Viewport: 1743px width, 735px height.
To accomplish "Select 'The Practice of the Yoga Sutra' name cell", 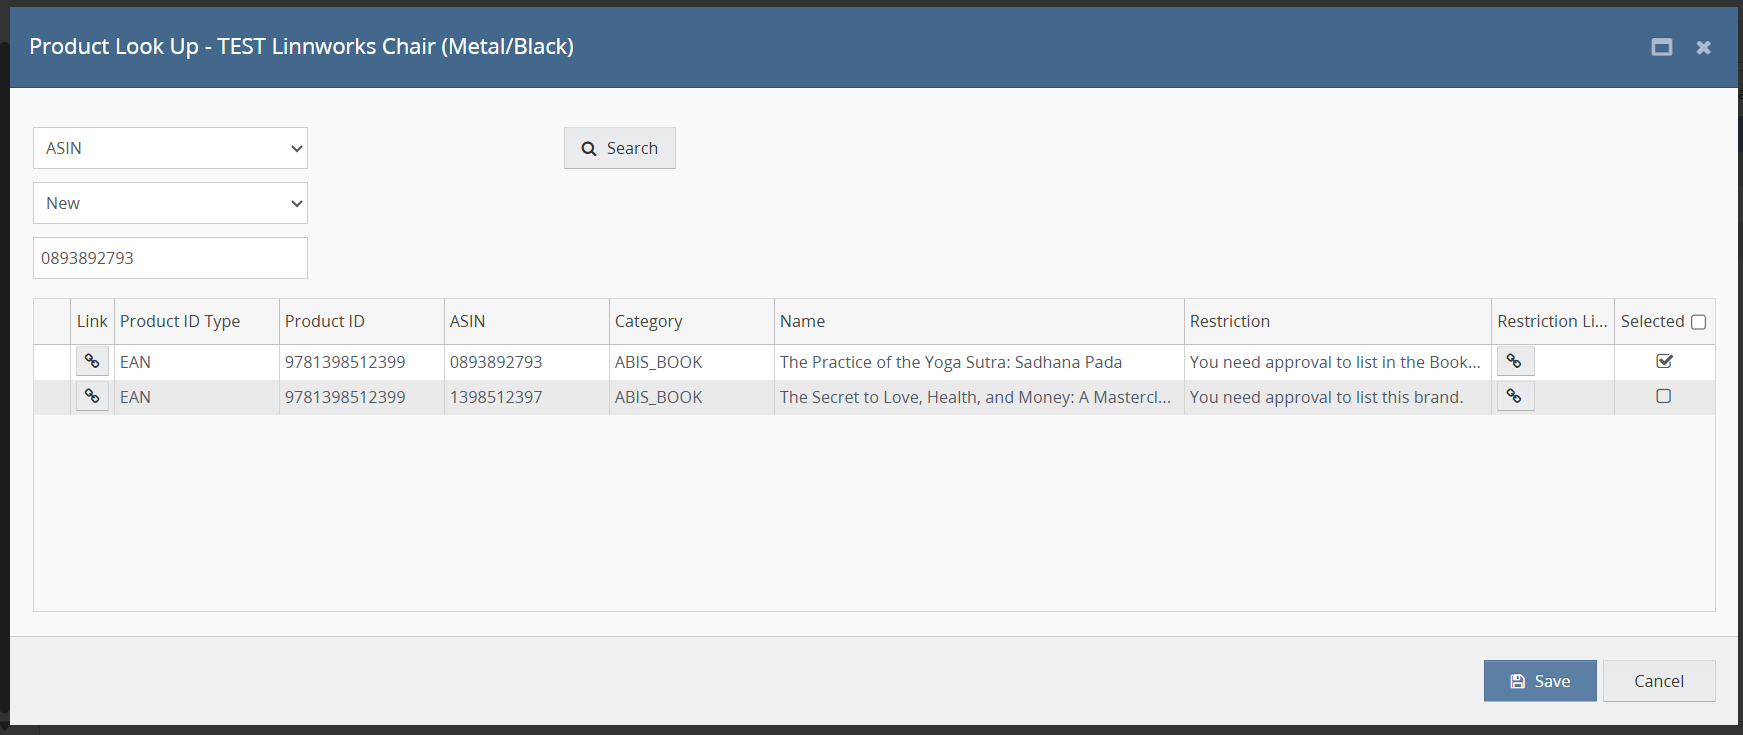I will [x=979, y=362].
